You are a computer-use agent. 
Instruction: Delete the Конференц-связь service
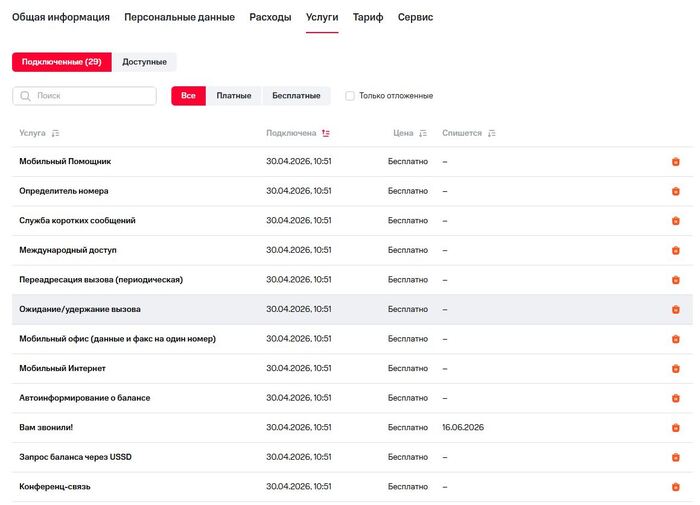pos(675,487)
